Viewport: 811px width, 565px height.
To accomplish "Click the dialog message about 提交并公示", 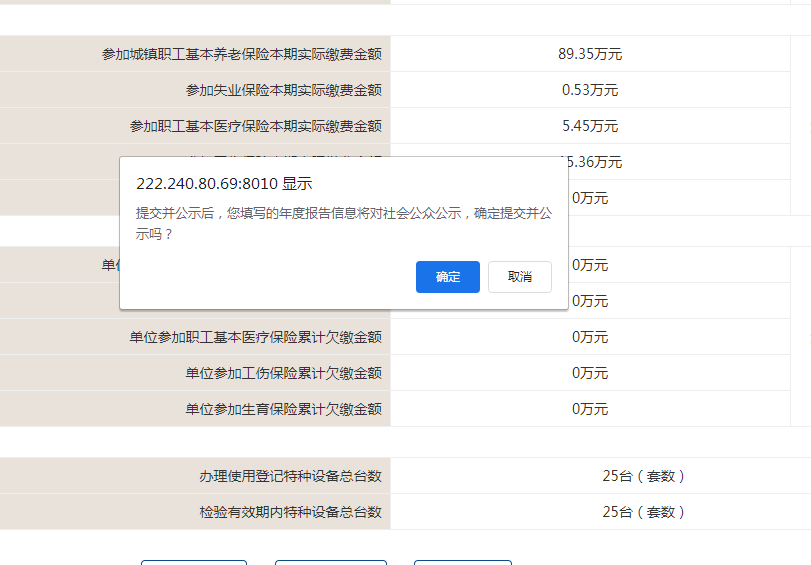I will coord(344,223).
